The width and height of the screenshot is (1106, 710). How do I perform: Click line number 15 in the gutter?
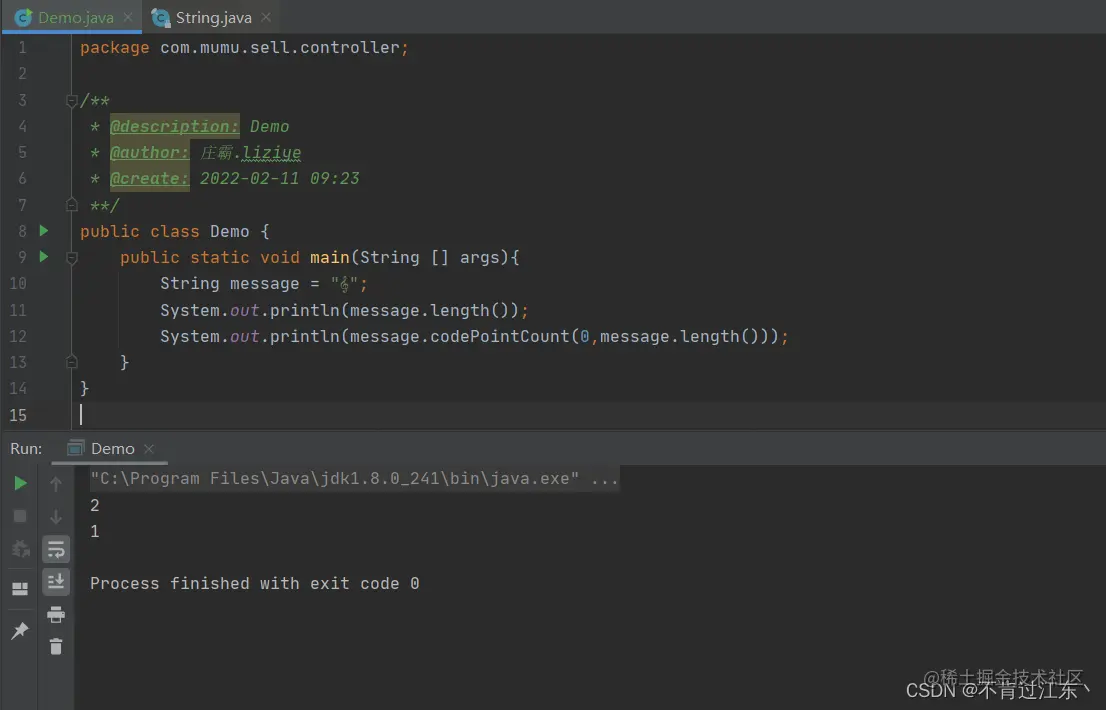(x=18, y=415)
